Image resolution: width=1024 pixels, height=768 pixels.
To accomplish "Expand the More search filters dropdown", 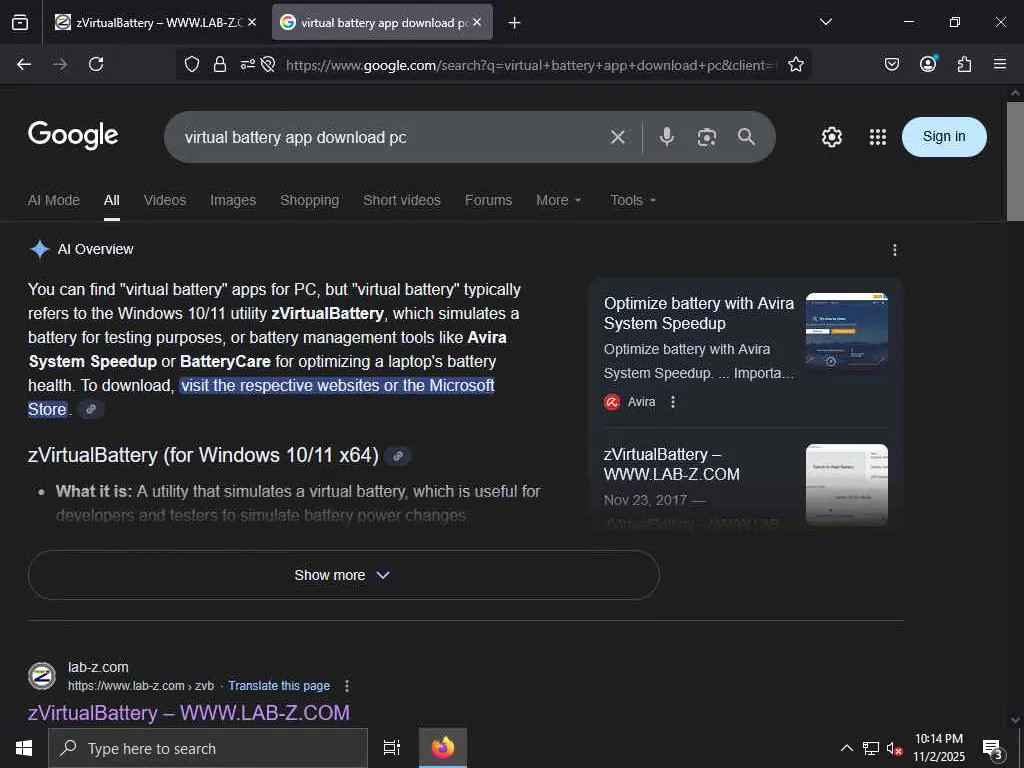I will click(x=558, y=200).
